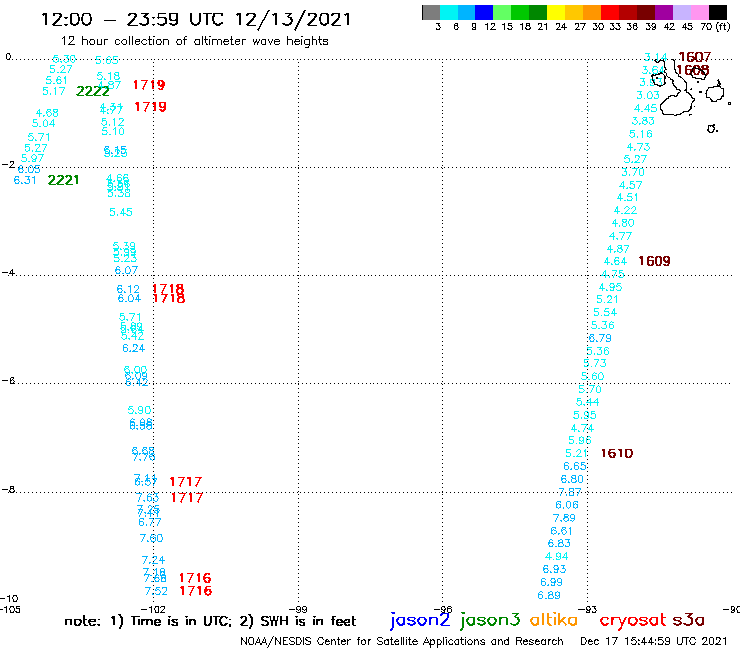The image size is (740, 650).
Task: Click the wave height value '4.22'
Action: (625, 210)
